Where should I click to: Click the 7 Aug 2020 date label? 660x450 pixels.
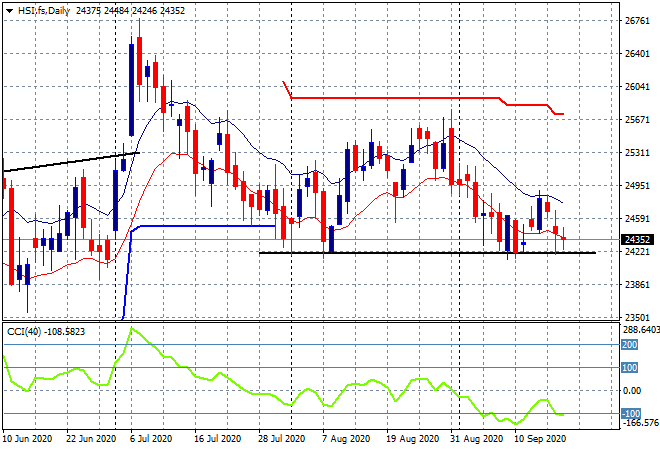346,439
